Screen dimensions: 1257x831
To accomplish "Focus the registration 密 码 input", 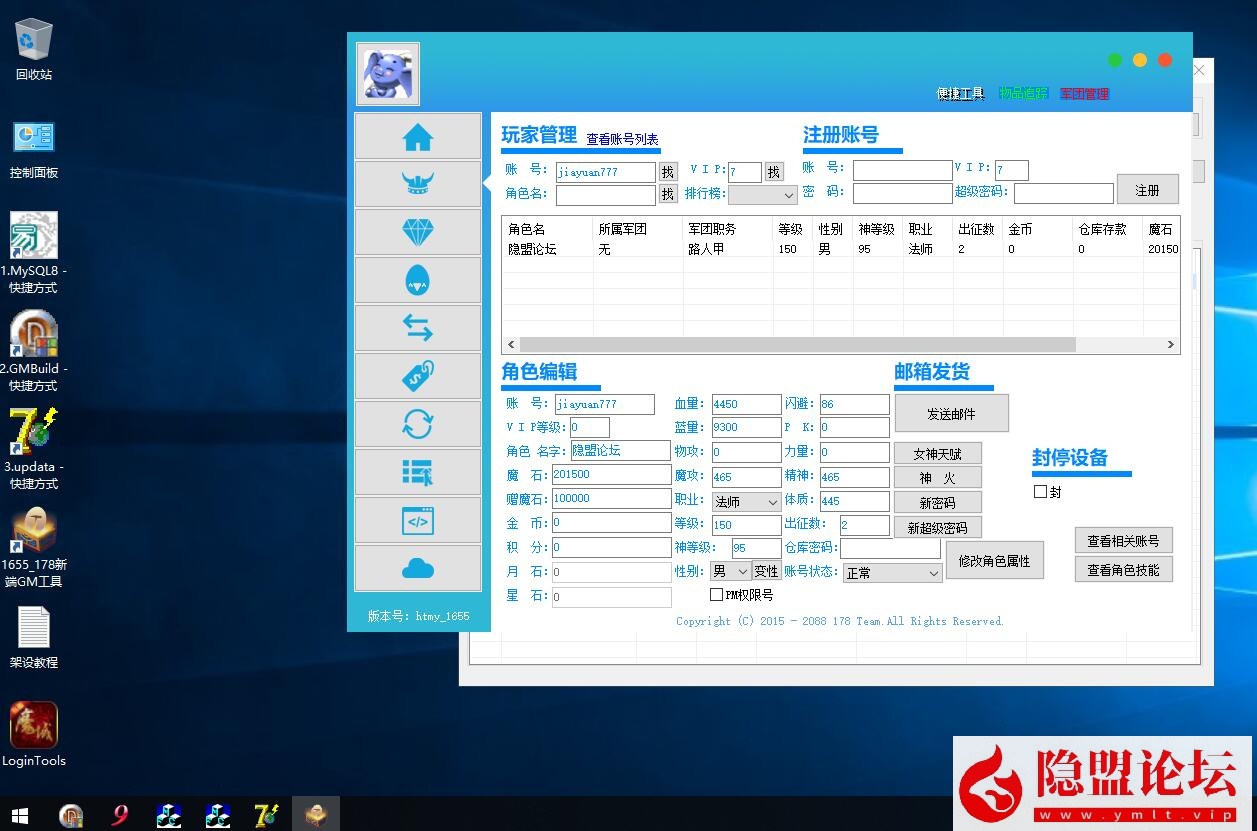I will pos(903,193).
